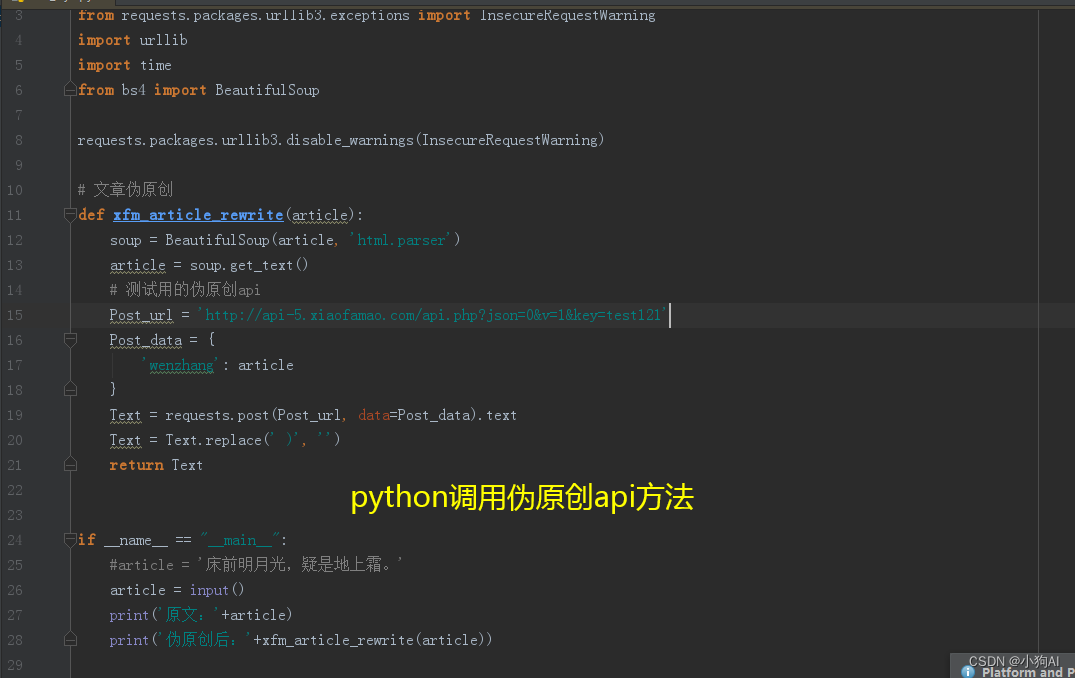The height and width of the screenshot is (678, 1075).
Task: Click line number 9 in the gutter
Action: (19, 165)
